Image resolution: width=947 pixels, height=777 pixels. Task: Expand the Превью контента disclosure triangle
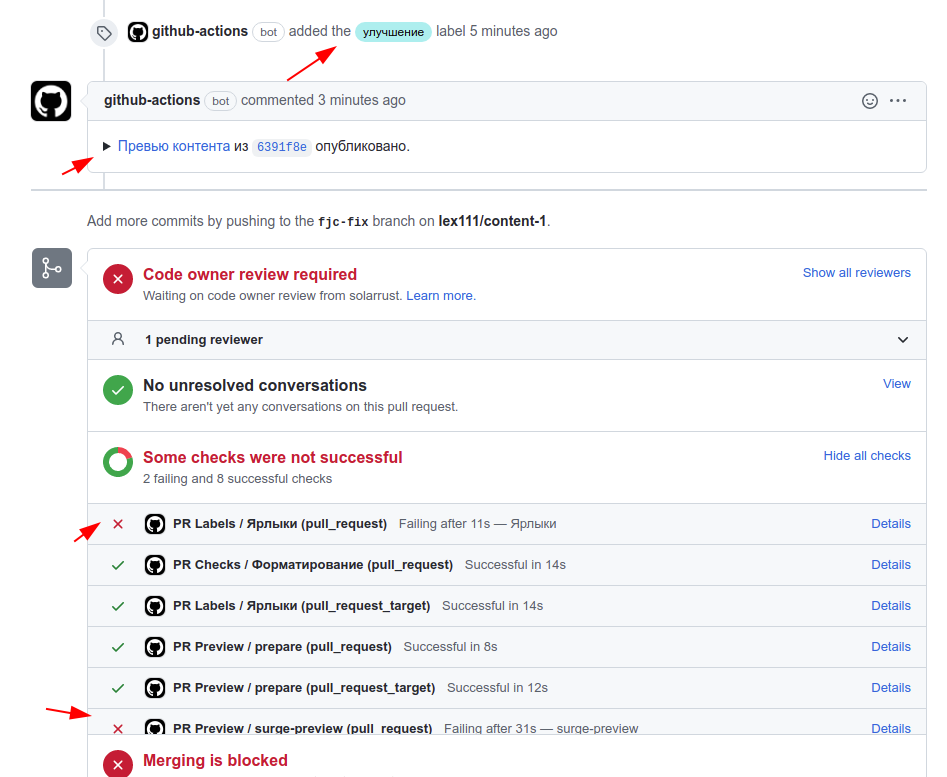(x=107, y=146)
